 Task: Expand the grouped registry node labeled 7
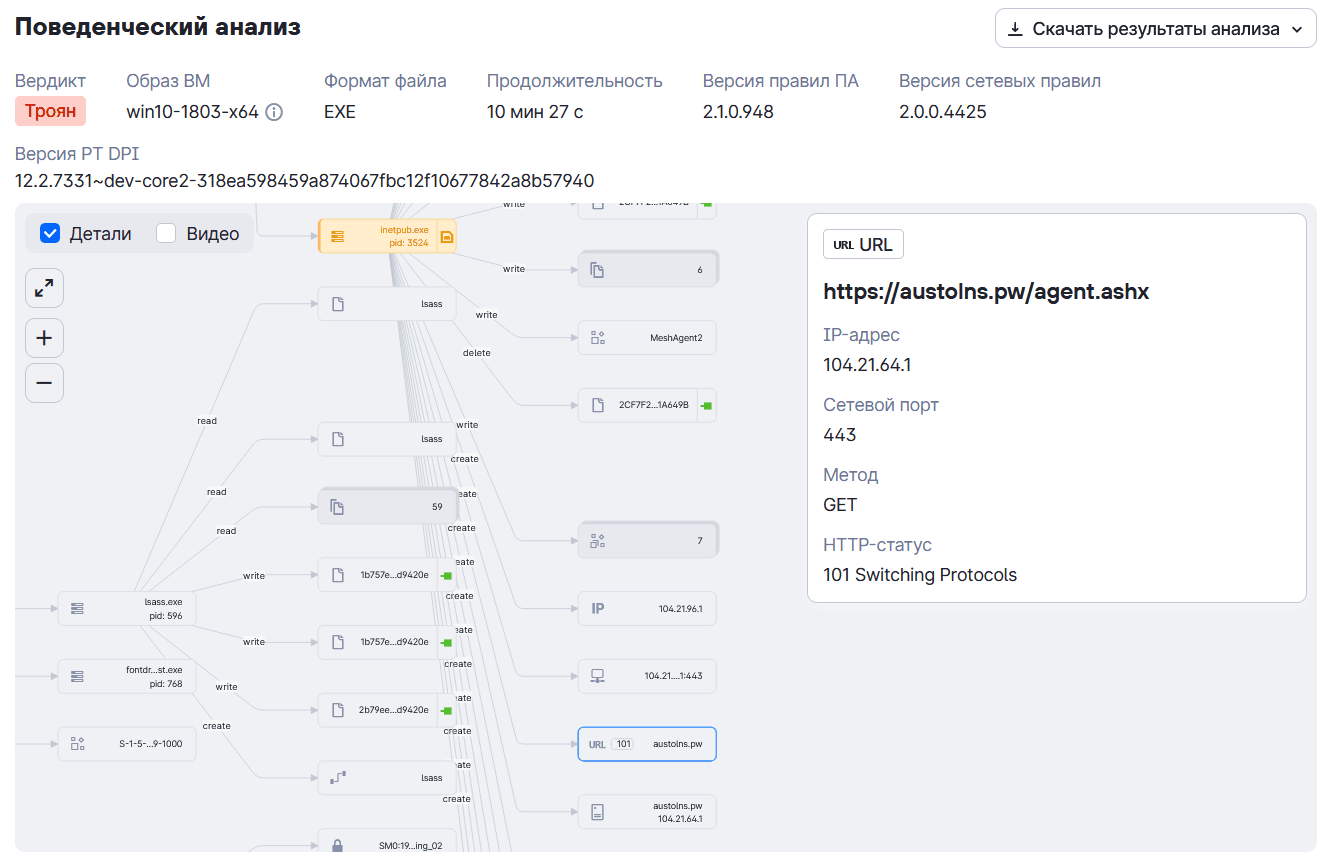tap(648, 540)
